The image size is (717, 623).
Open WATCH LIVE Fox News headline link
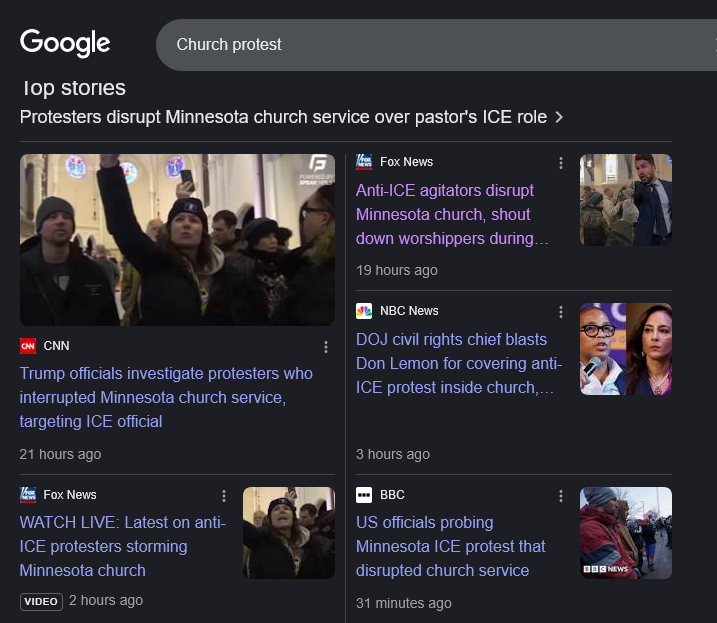point(122,546)
